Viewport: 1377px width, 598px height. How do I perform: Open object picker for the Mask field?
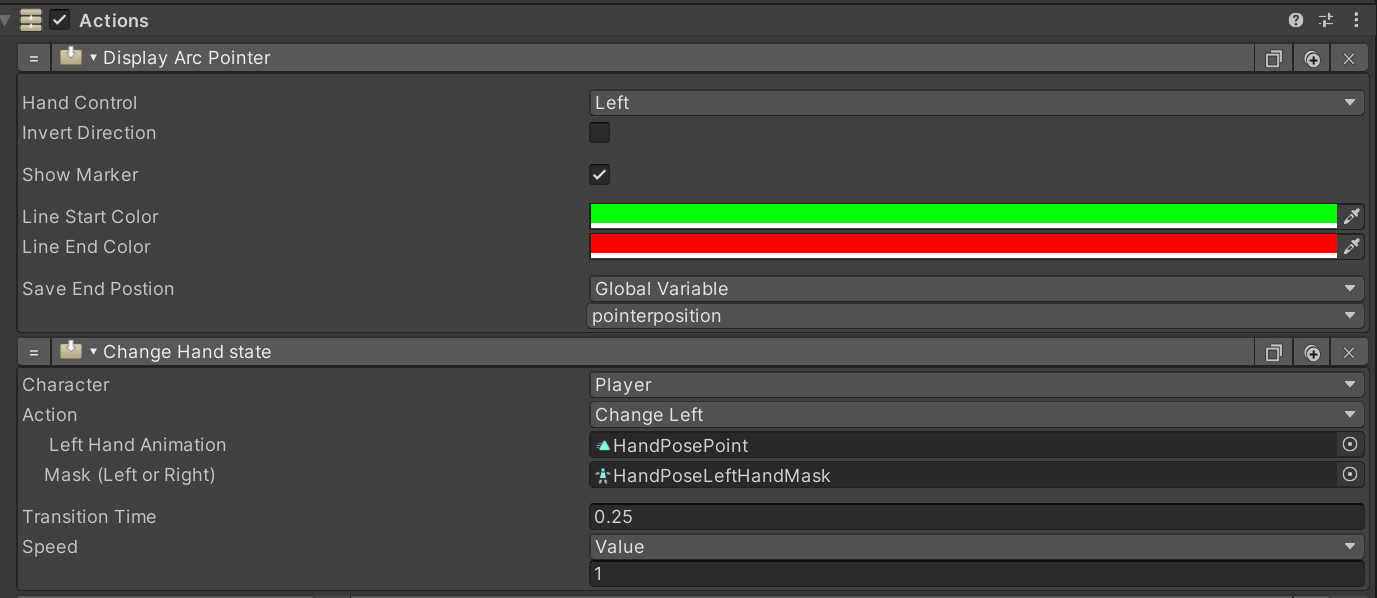tap(1350, 475)
